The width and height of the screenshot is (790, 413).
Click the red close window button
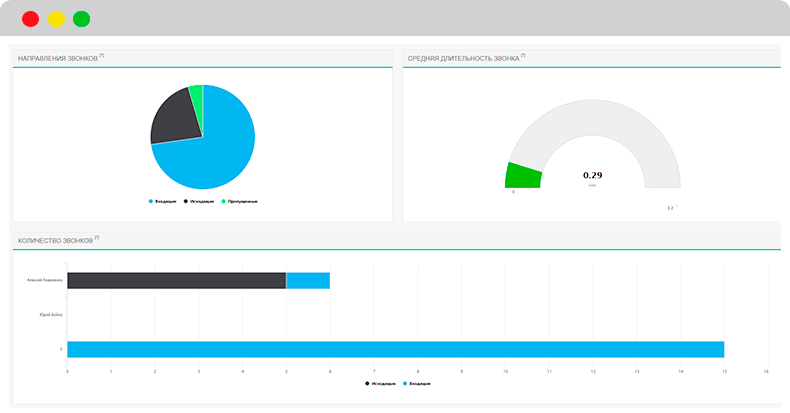30,19
